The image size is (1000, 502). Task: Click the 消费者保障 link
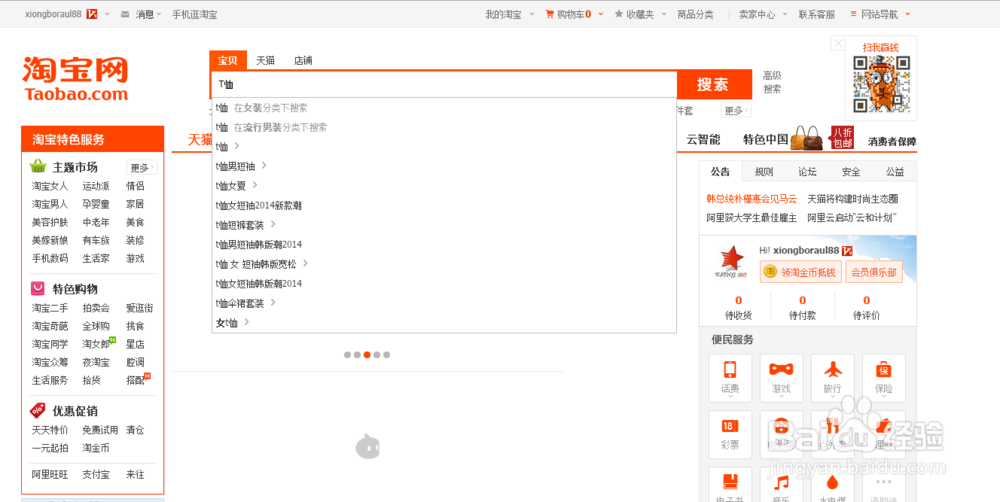892,142
